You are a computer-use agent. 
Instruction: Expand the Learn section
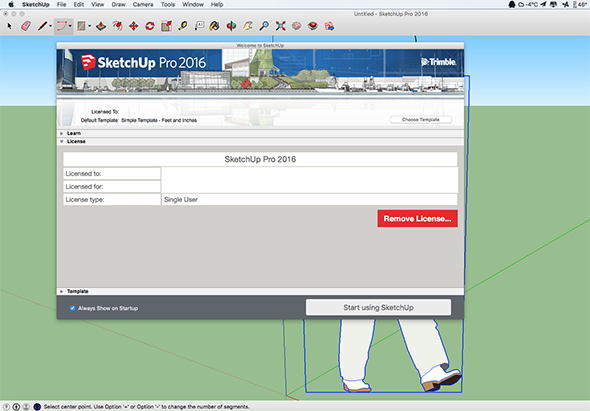(62, 133)
